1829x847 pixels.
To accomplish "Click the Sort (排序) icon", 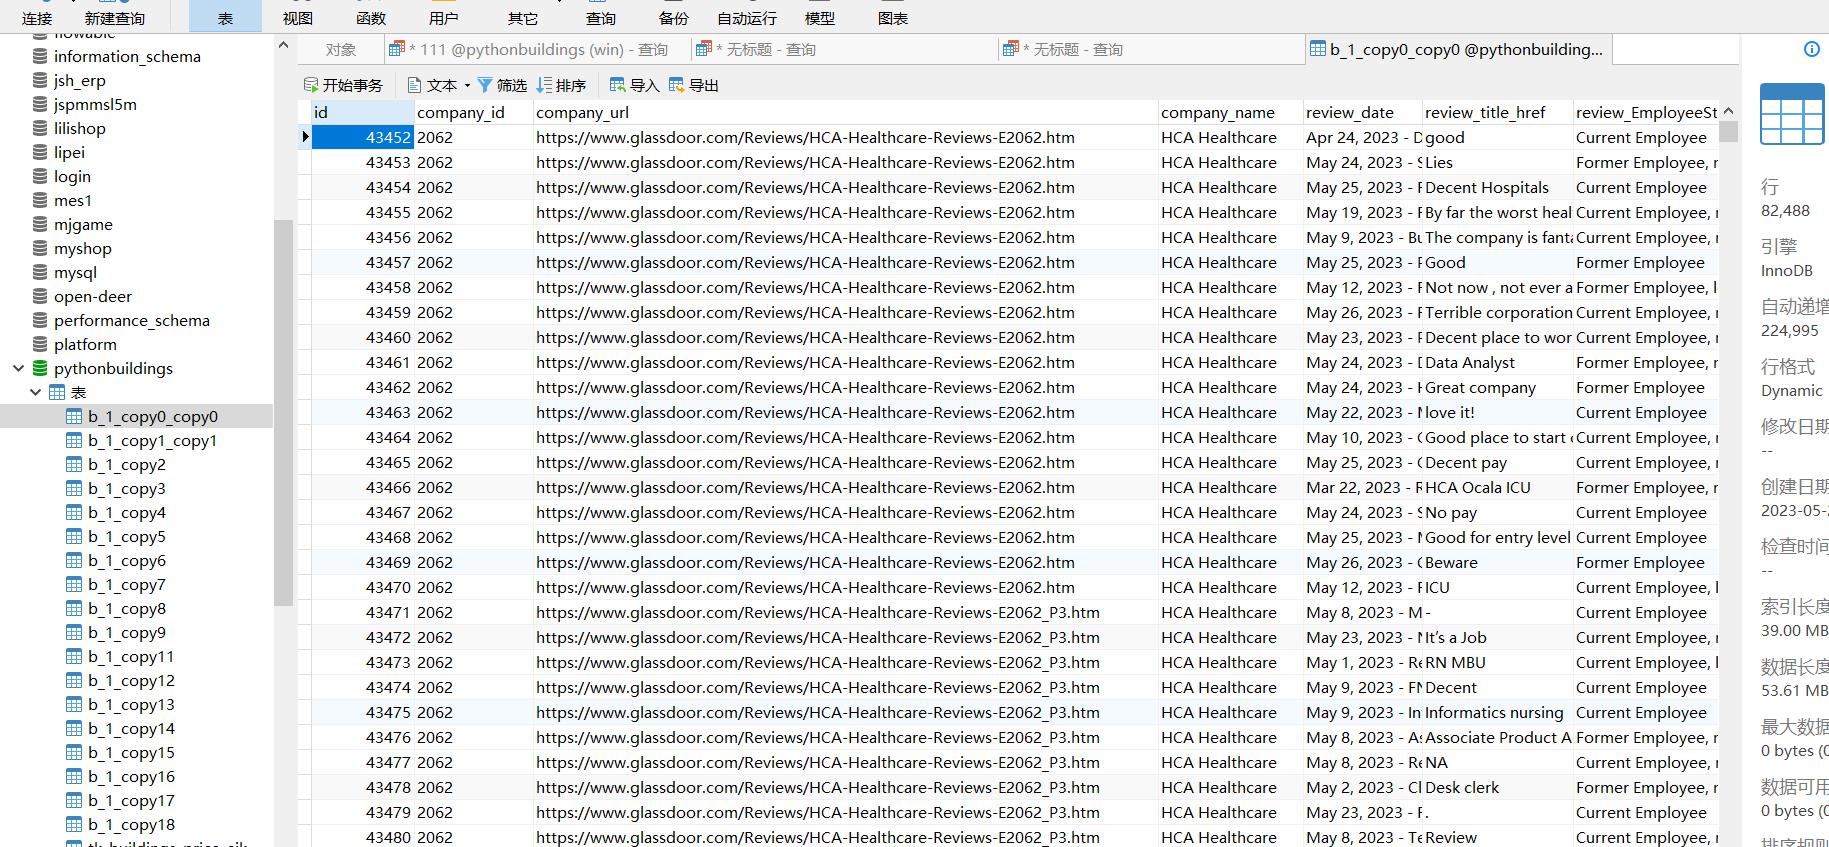I will (545, 85).
